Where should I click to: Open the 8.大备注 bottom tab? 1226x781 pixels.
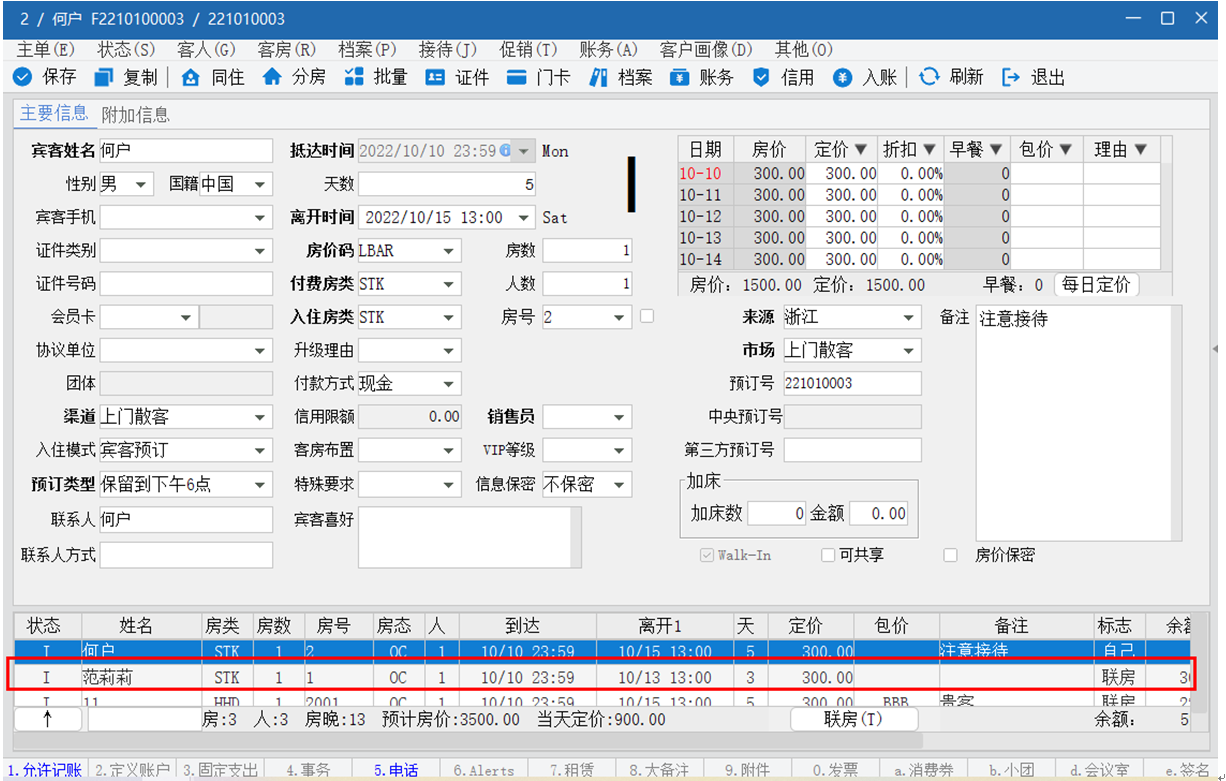pos(660,770)
